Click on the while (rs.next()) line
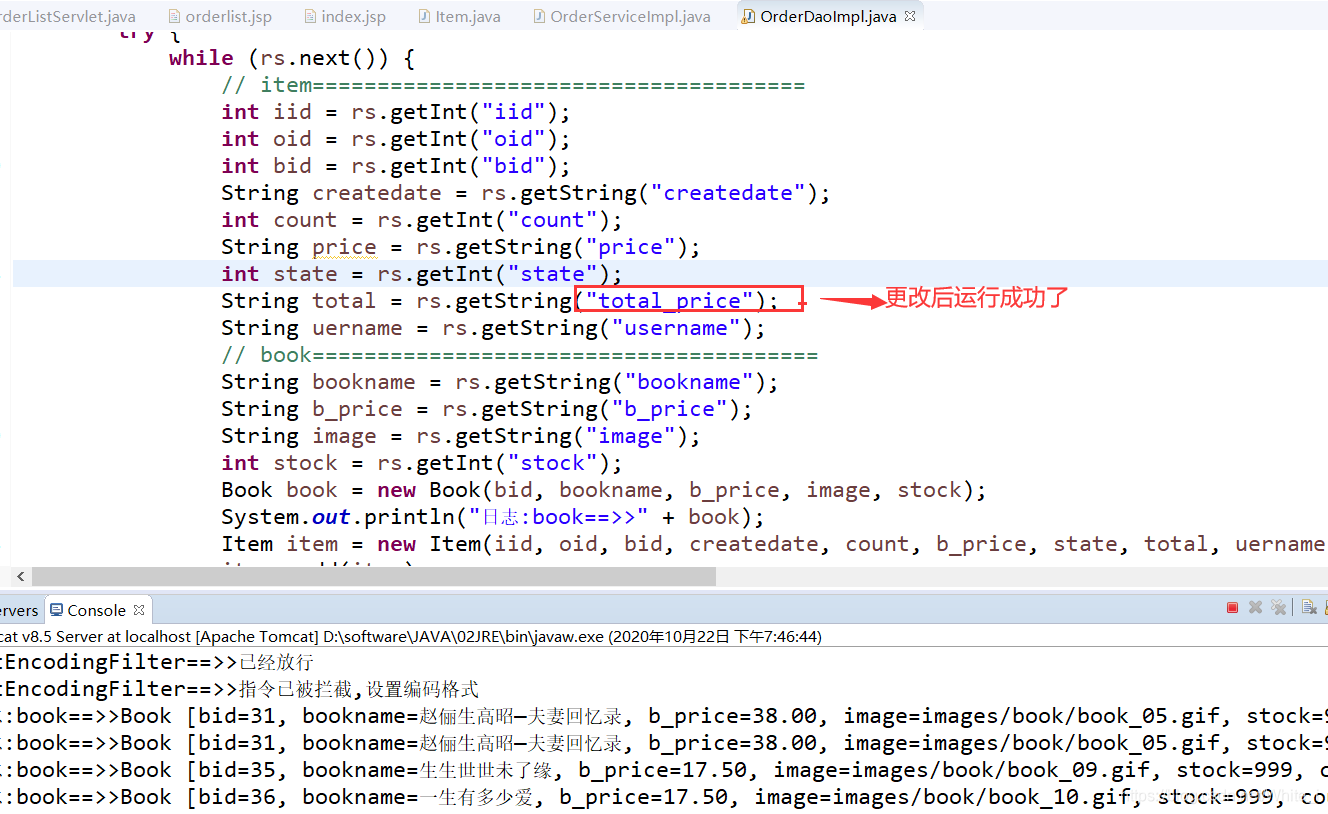Screen dimensions: 1328x814 (x=290, y=57)
